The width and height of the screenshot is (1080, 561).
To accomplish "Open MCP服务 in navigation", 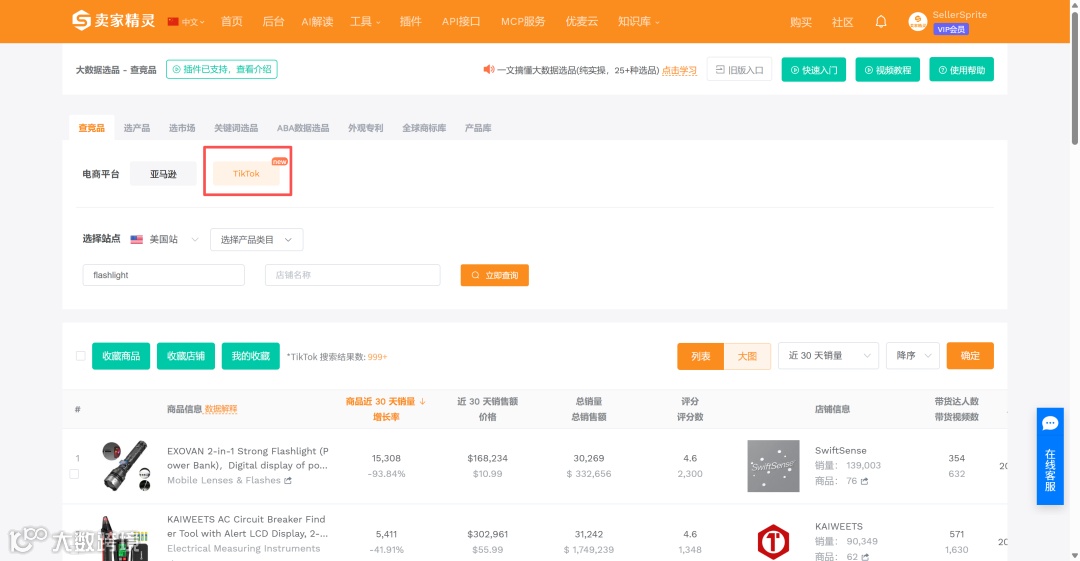I will (523, 21).
